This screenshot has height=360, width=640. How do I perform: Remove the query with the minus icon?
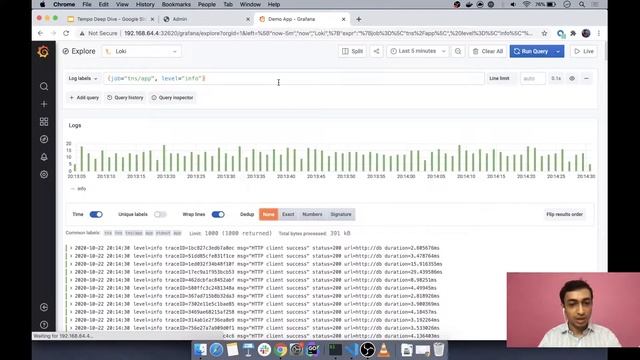(x=587, y=78)
